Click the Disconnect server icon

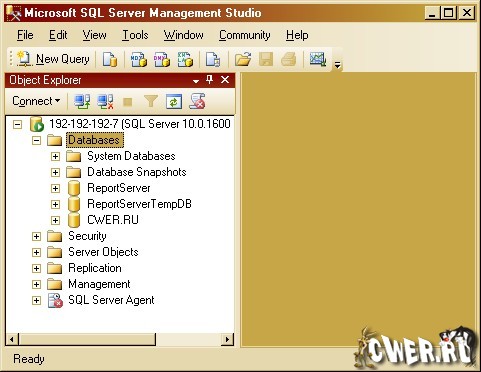105,101
